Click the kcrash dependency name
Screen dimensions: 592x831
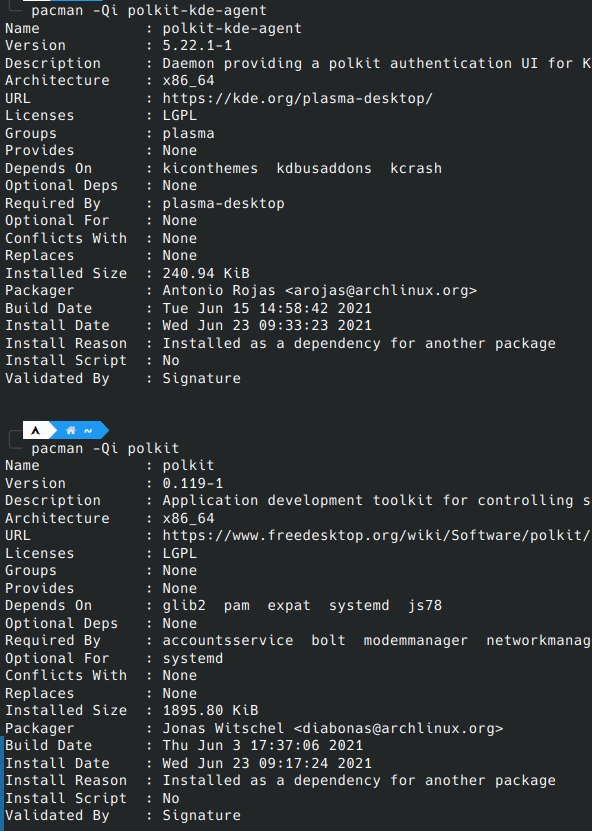[x=416, y=168]
